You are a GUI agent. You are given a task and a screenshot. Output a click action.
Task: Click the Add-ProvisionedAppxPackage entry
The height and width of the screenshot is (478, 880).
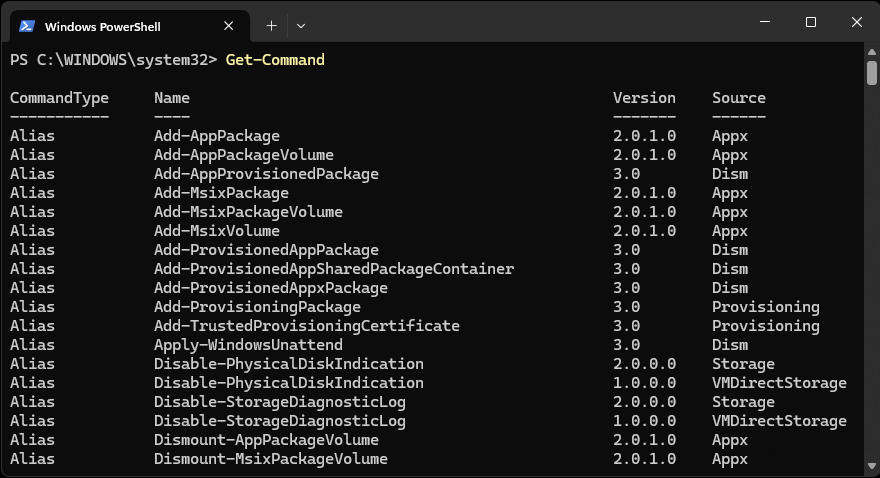coord(271,288)
